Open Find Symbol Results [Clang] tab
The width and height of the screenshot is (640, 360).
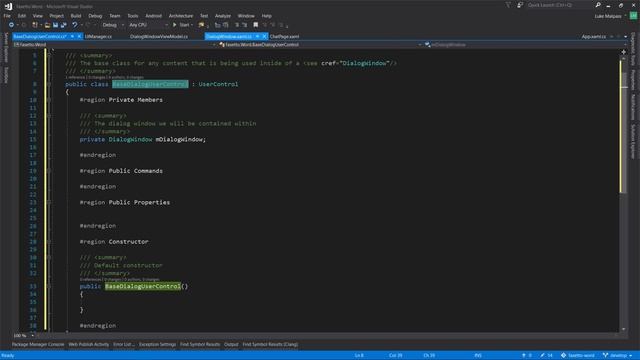coord(270,344)
